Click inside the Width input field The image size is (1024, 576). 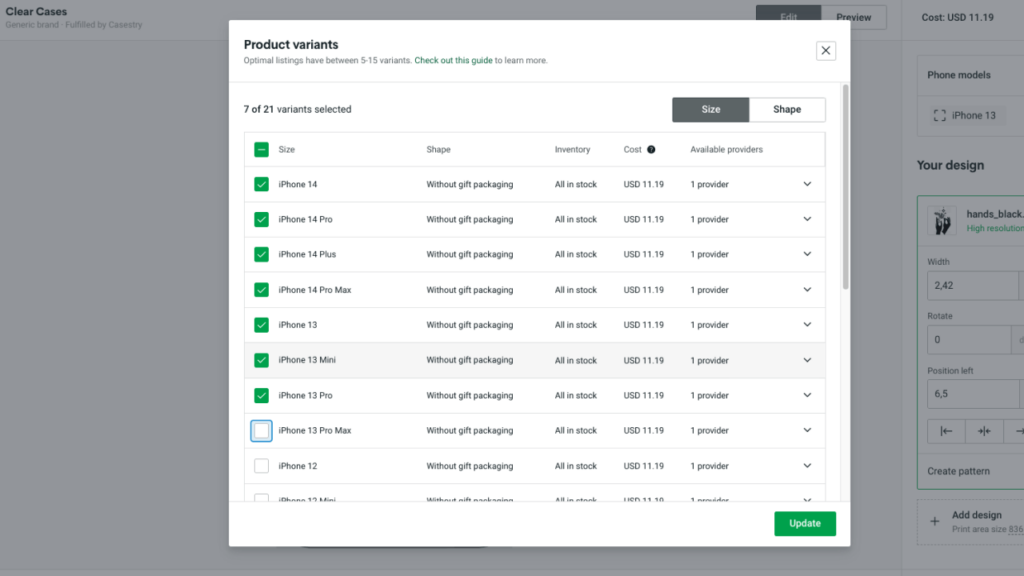(970, 285)
